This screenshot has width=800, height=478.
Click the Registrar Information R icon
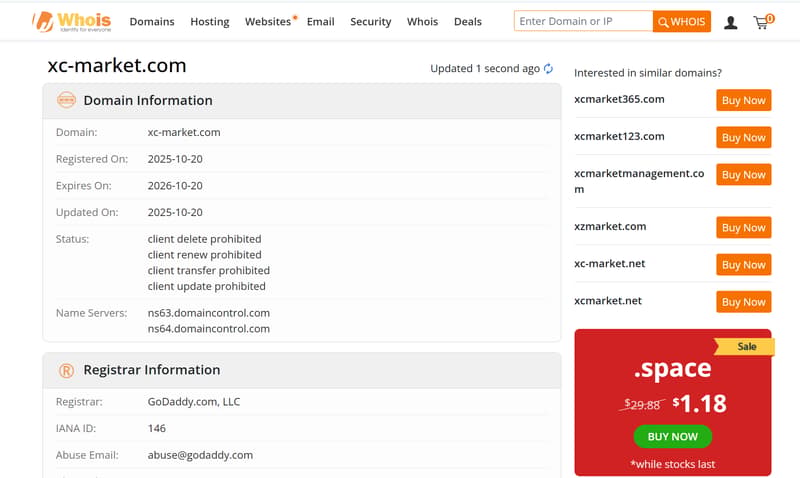(x=66, y=370)
